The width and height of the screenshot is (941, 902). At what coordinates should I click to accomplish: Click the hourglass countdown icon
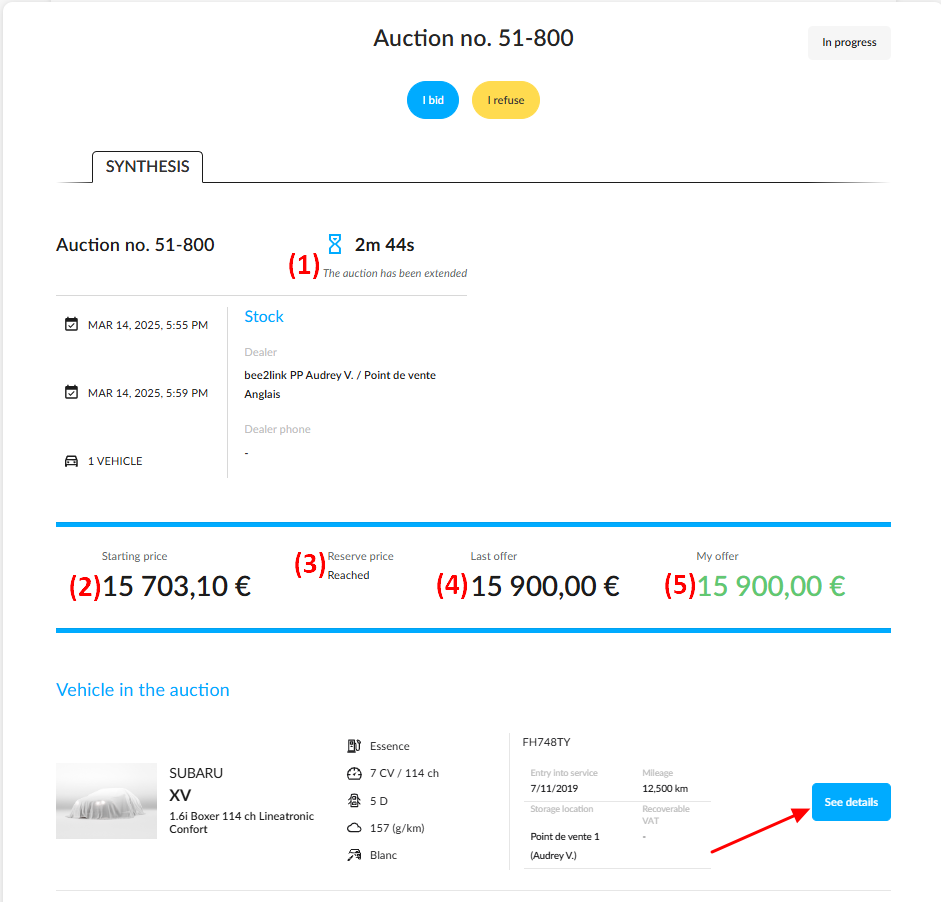tap(335, 244)
